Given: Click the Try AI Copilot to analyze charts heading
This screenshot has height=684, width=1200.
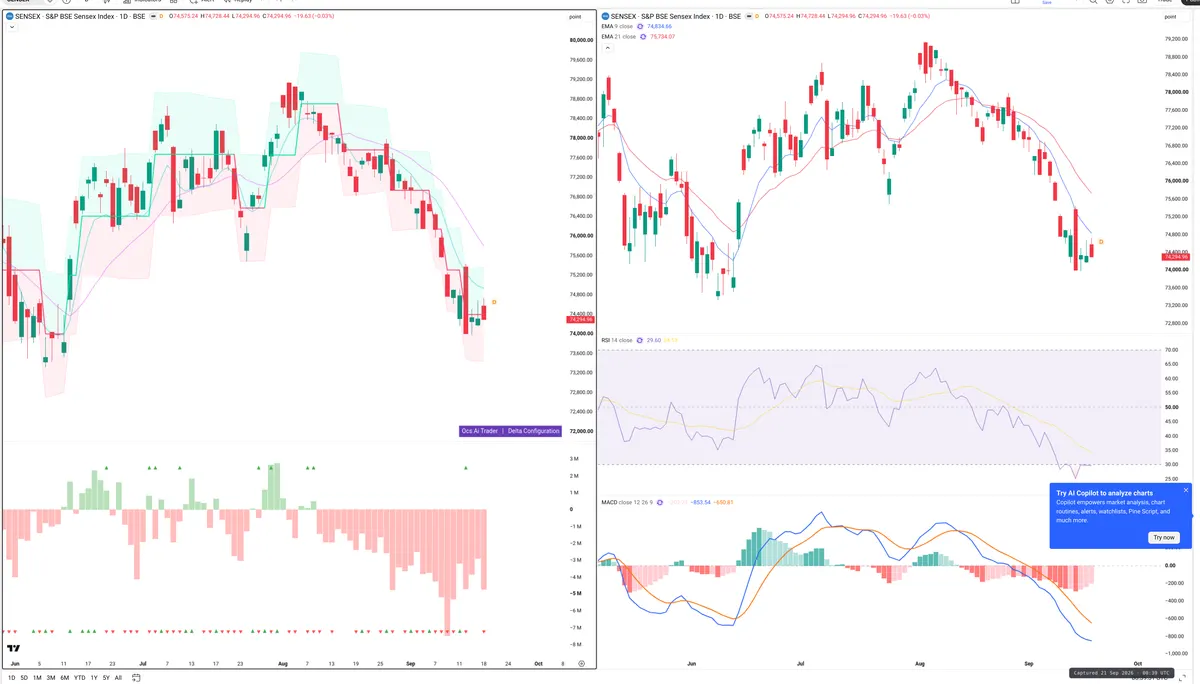Looking at the screenshot, I should [x=1104, y=493].
